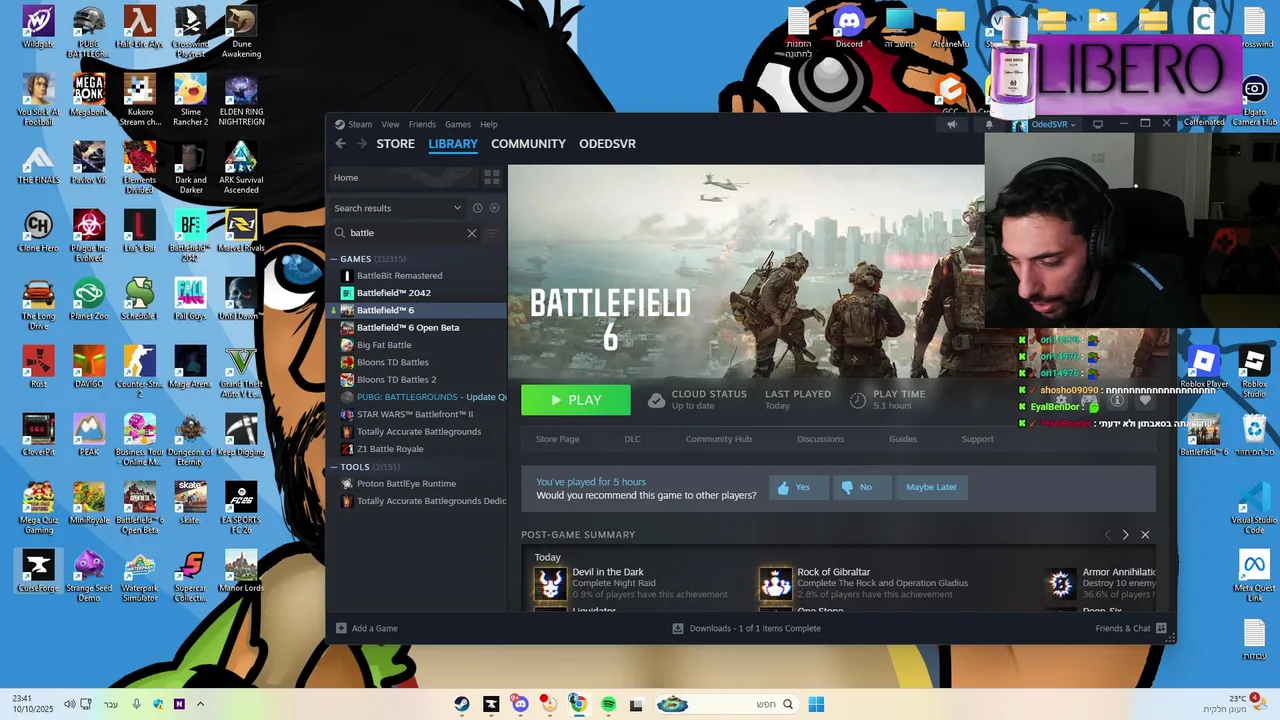This screenshot has height=720, width=1280.
Task: Open Spotify from the taskbar
Action: [x=608, y=704]
